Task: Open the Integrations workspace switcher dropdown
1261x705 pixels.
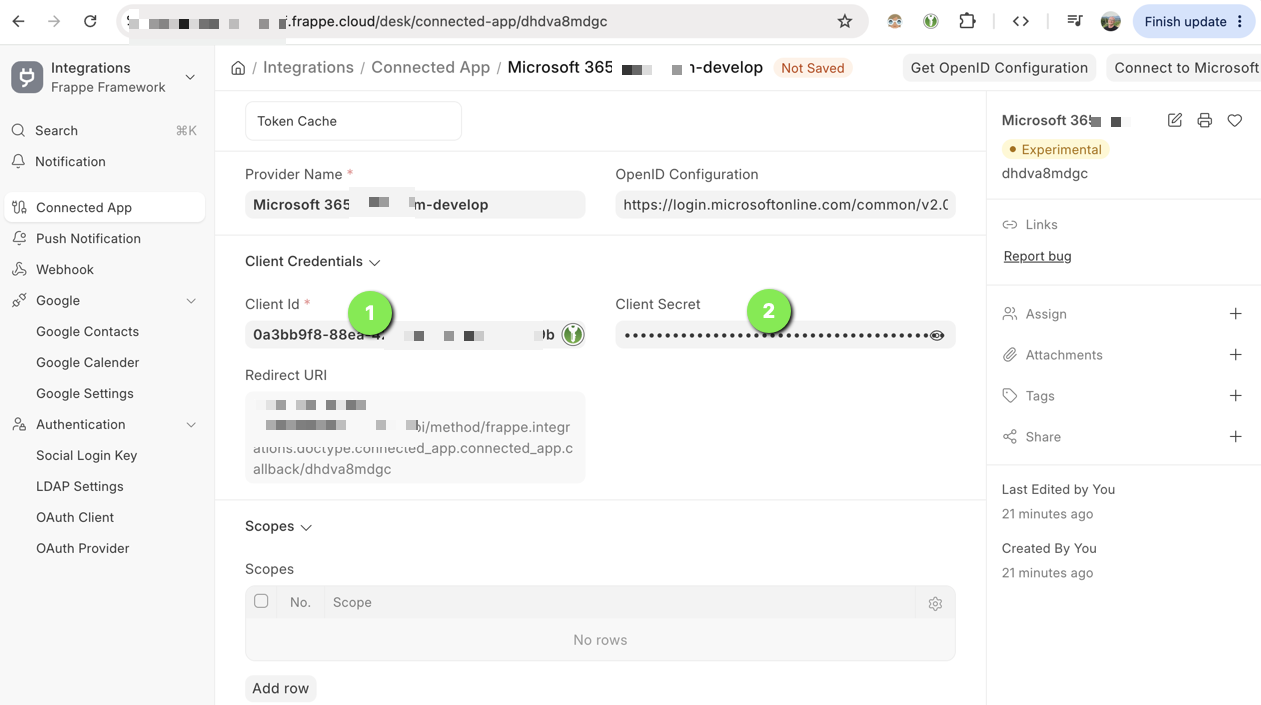Action: (190, 77)
